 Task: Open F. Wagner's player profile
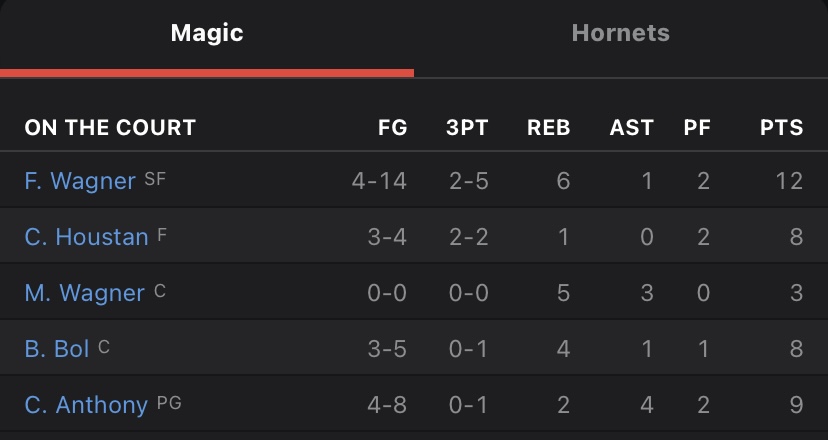click(x=80, y=181)
